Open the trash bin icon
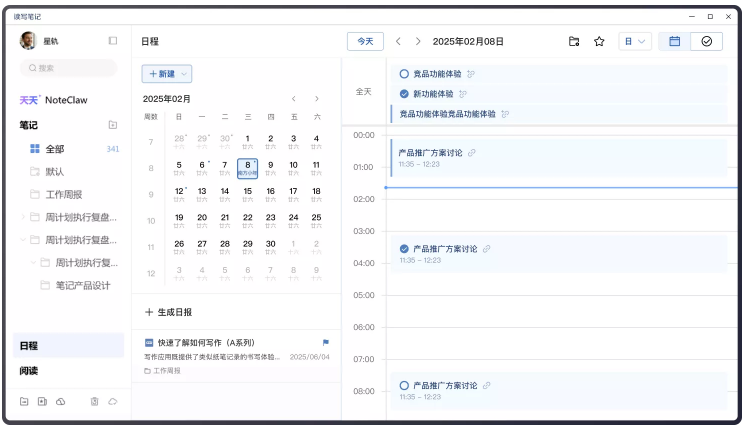The height and width of the screenshot is (429, 745). 95,401
